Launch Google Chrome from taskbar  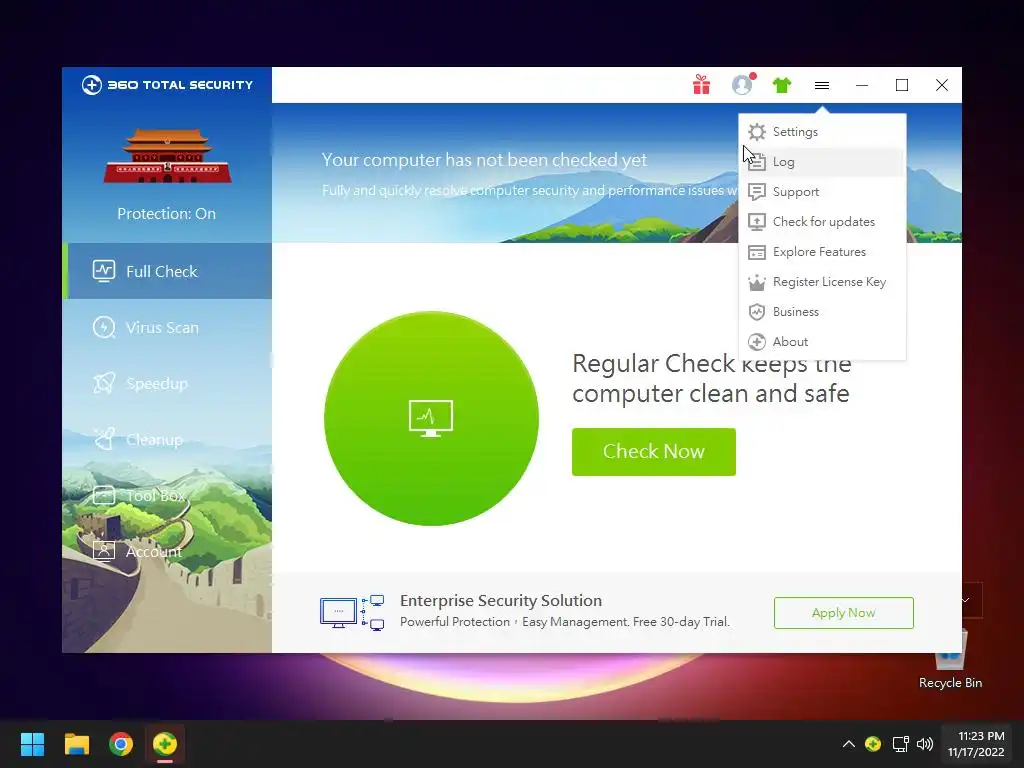[121, 744]
